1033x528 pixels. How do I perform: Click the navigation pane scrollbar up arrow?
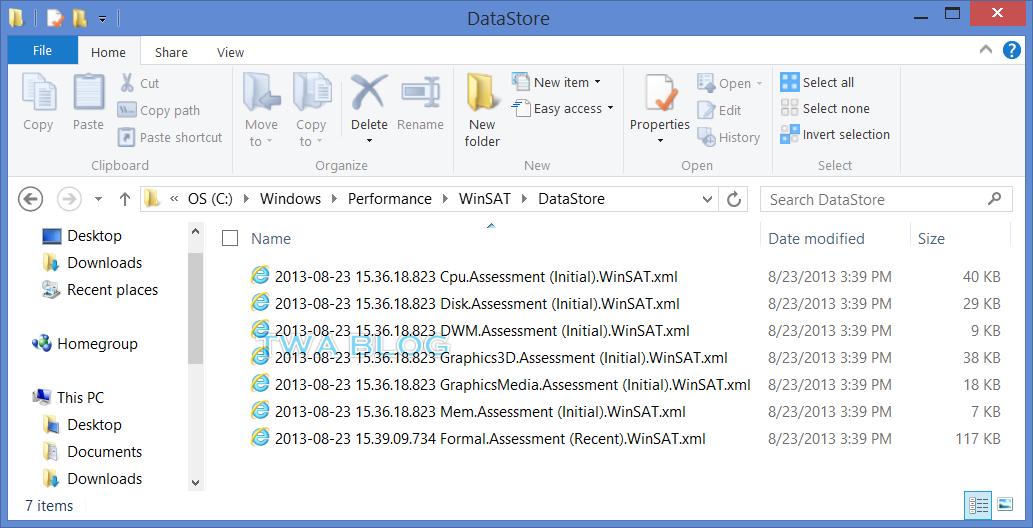[196, 231]
